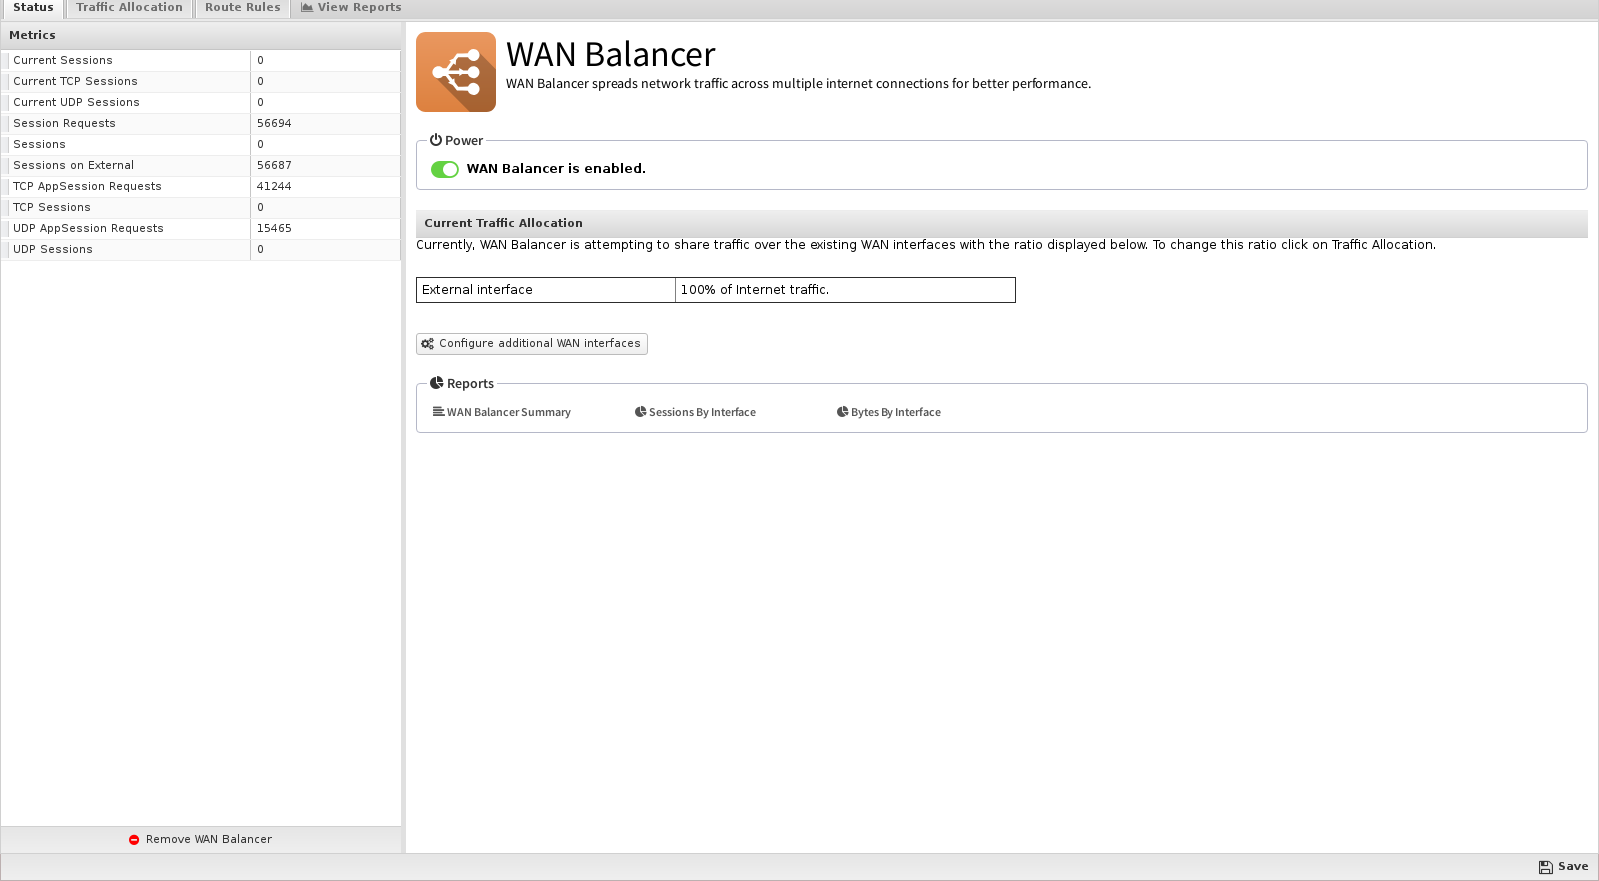The image size is (1599, 881).
Task: Open the Sessions By Interface report
Action: click(x=696, y=412)
